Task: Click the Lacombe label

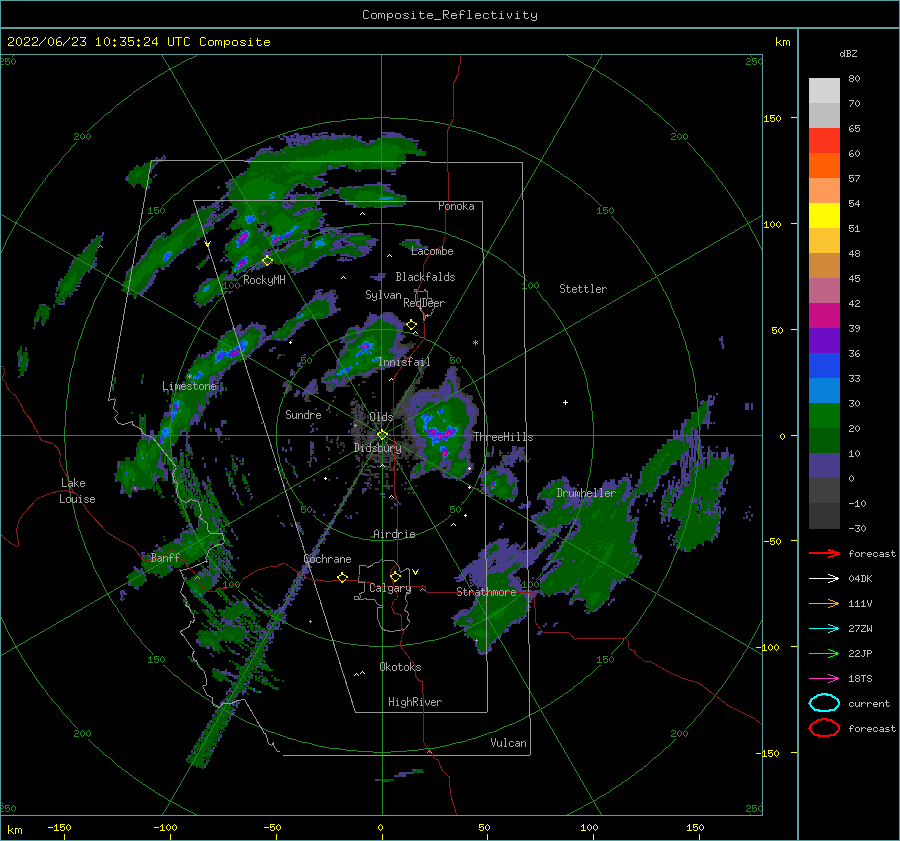Action: click(x=432, y=251)
